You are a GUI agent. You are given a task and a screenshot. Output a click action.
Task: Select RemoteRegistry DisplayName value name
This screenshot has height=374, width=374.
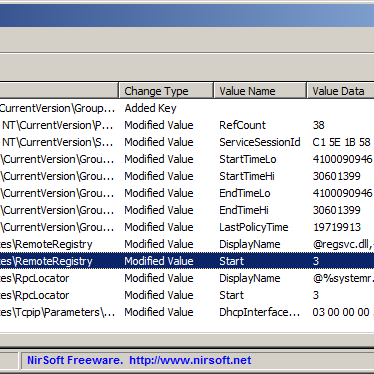click(250, 244)
